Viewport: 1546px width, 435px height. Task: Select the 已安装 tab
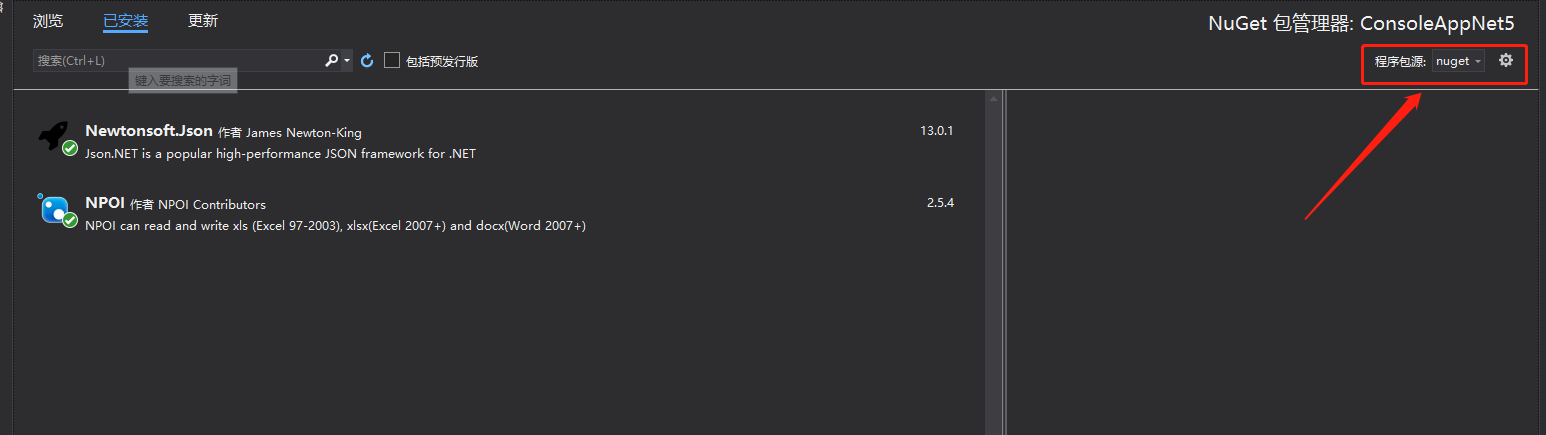coord(125,21)
